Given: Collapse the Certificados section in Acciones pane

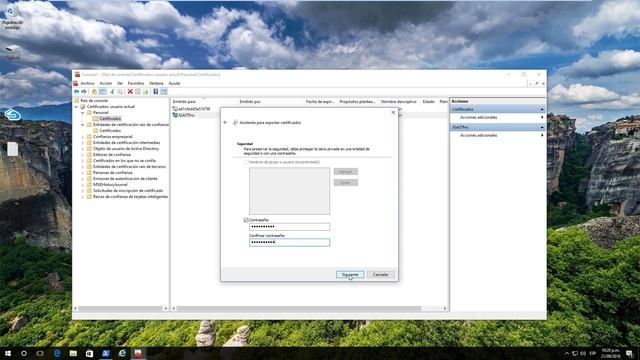Looking at the screenshot, I should click(542, 109).
